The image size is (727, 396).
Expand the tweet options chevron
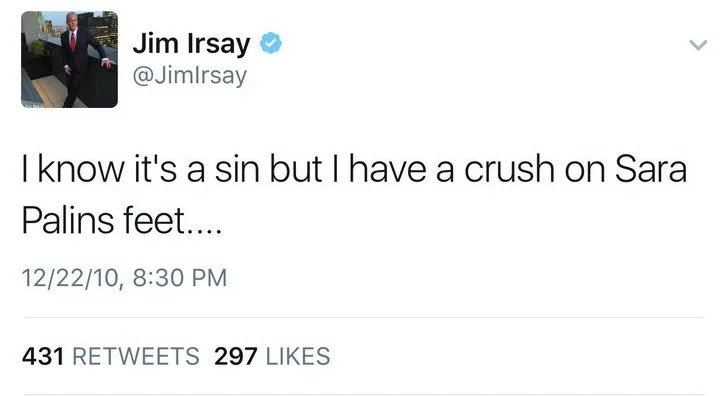[698, 45]
